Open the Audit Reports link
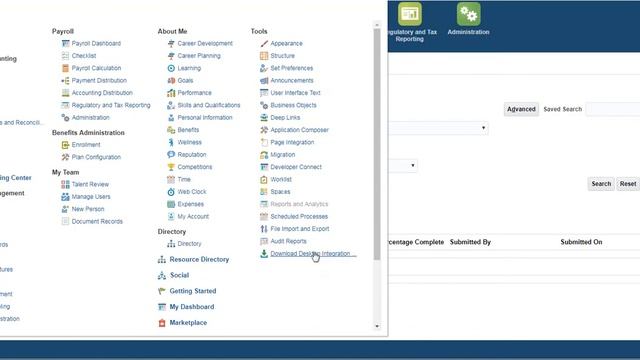 288,241
